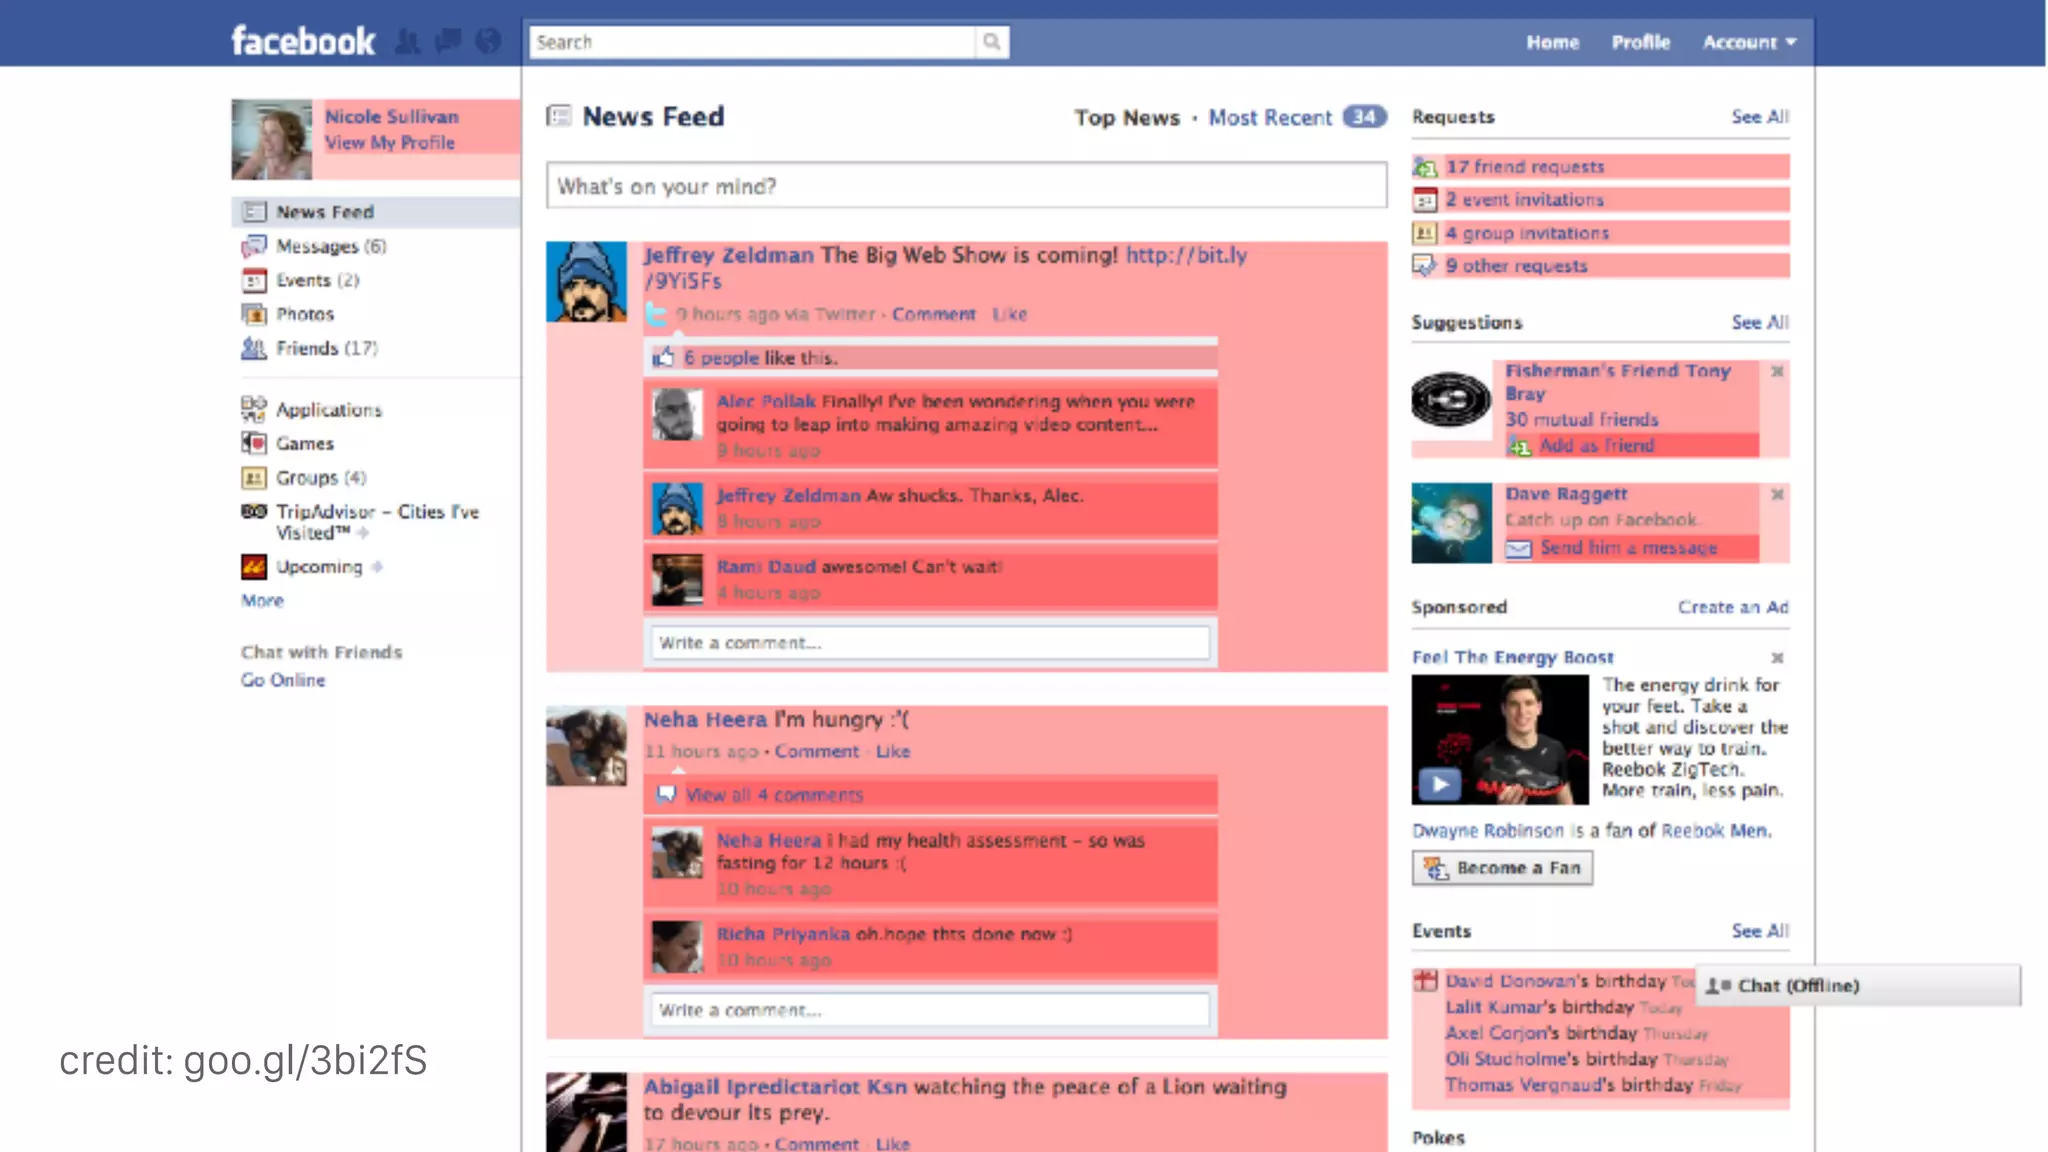This screenshot has height=1152, width=2048.
Task: Click the Become a Fan button
Action: coord(1502,868)
